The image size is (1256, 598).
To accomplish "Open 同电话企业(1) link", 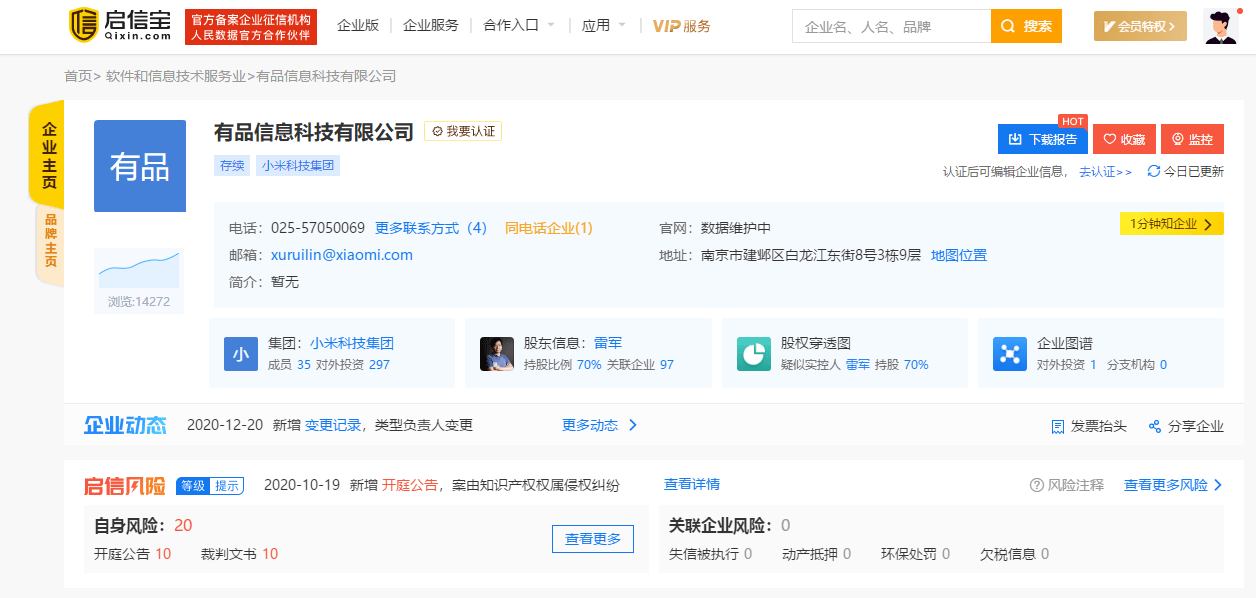I will coord(549,228).
